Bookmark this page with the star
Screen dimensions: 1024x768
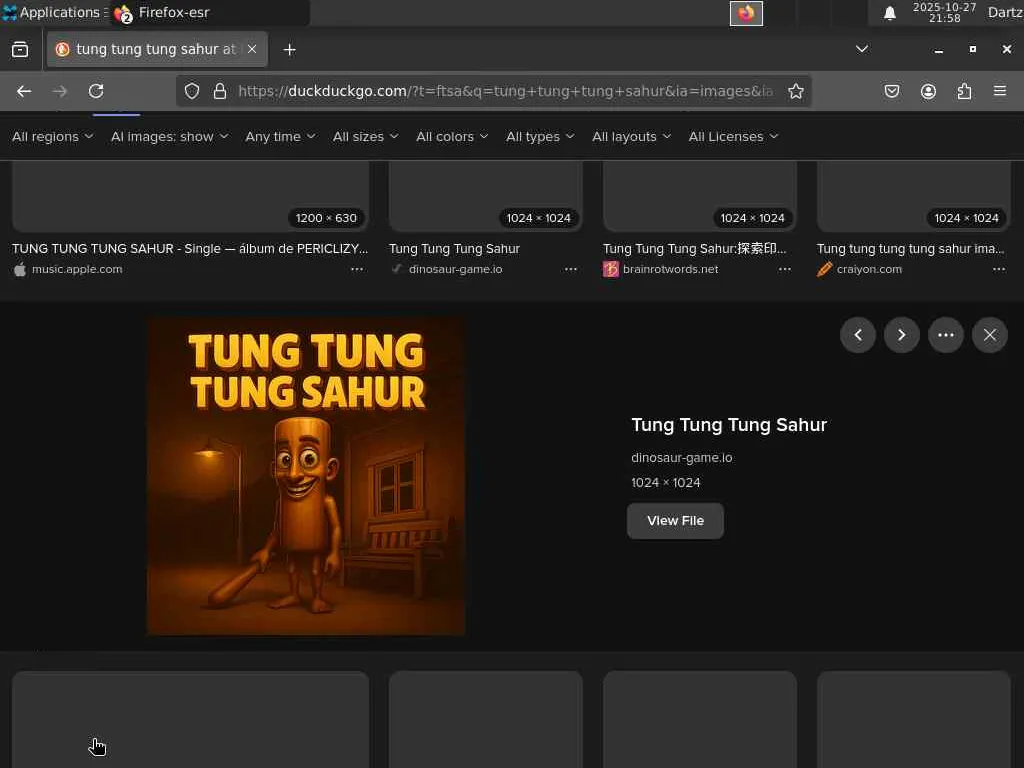click(x=795, y=91)
